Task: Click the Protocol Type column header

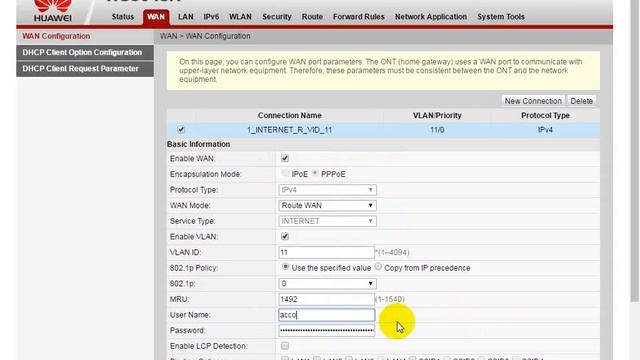Action: (x=545, y=116)
